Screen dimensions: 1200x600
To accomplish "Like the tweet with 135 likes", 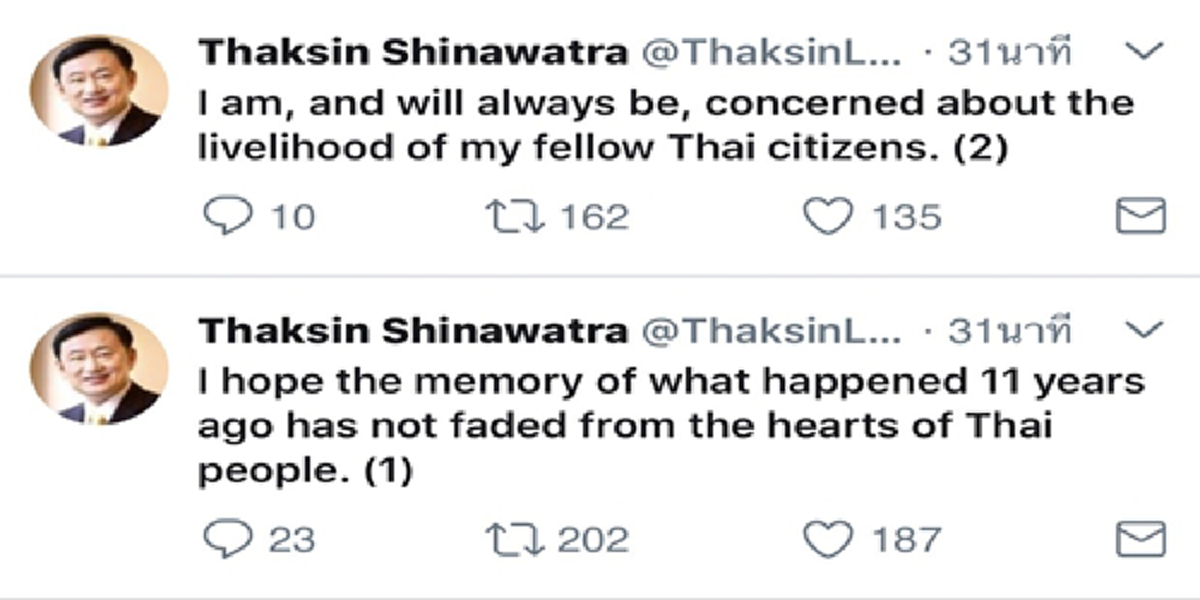I will [828, 216].
